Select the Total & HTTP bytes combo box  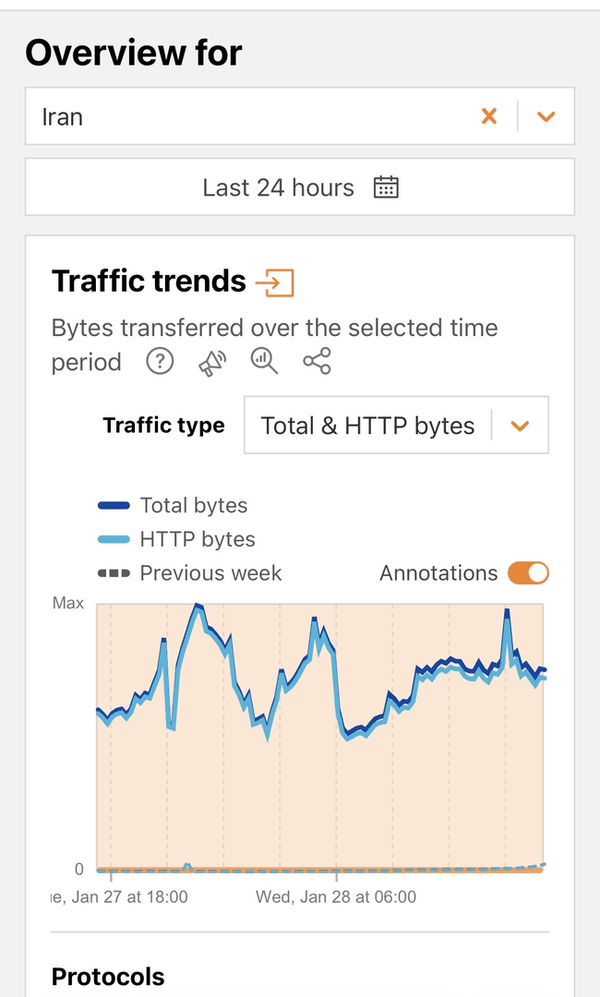(x=367, y=426)
